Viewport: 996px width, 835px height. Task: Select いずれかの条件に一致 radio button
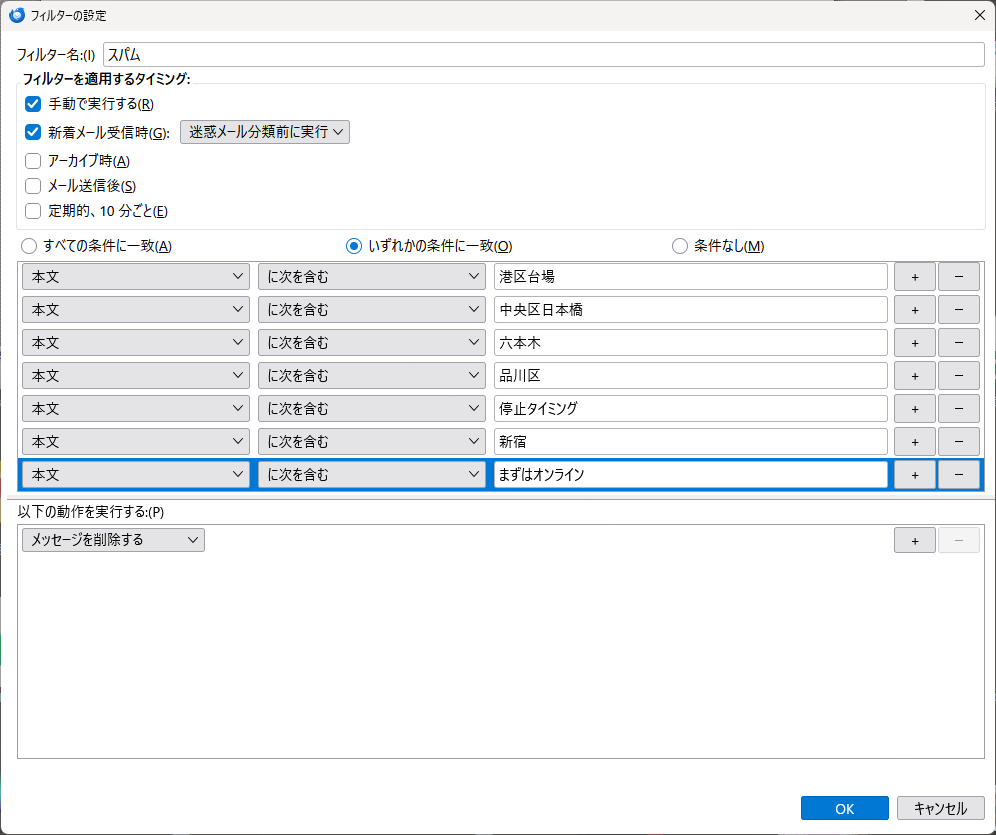(x=354, y=246)
